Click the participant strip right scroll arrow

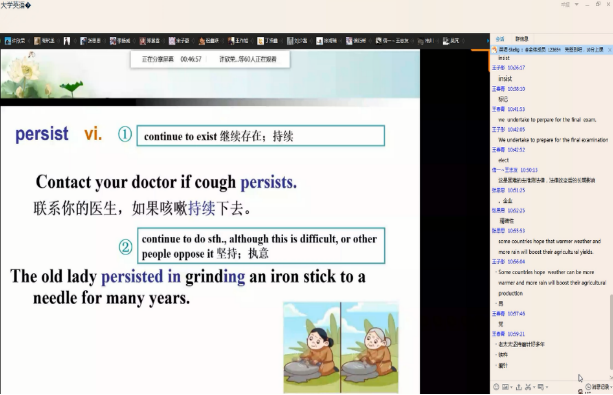tap(487, 41)
